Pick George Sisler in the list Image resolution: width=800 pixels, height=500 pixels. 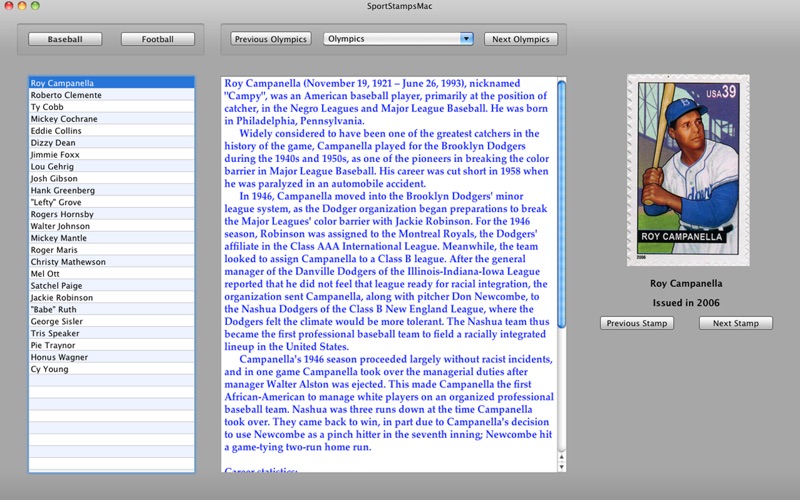[x=112, y=321]
